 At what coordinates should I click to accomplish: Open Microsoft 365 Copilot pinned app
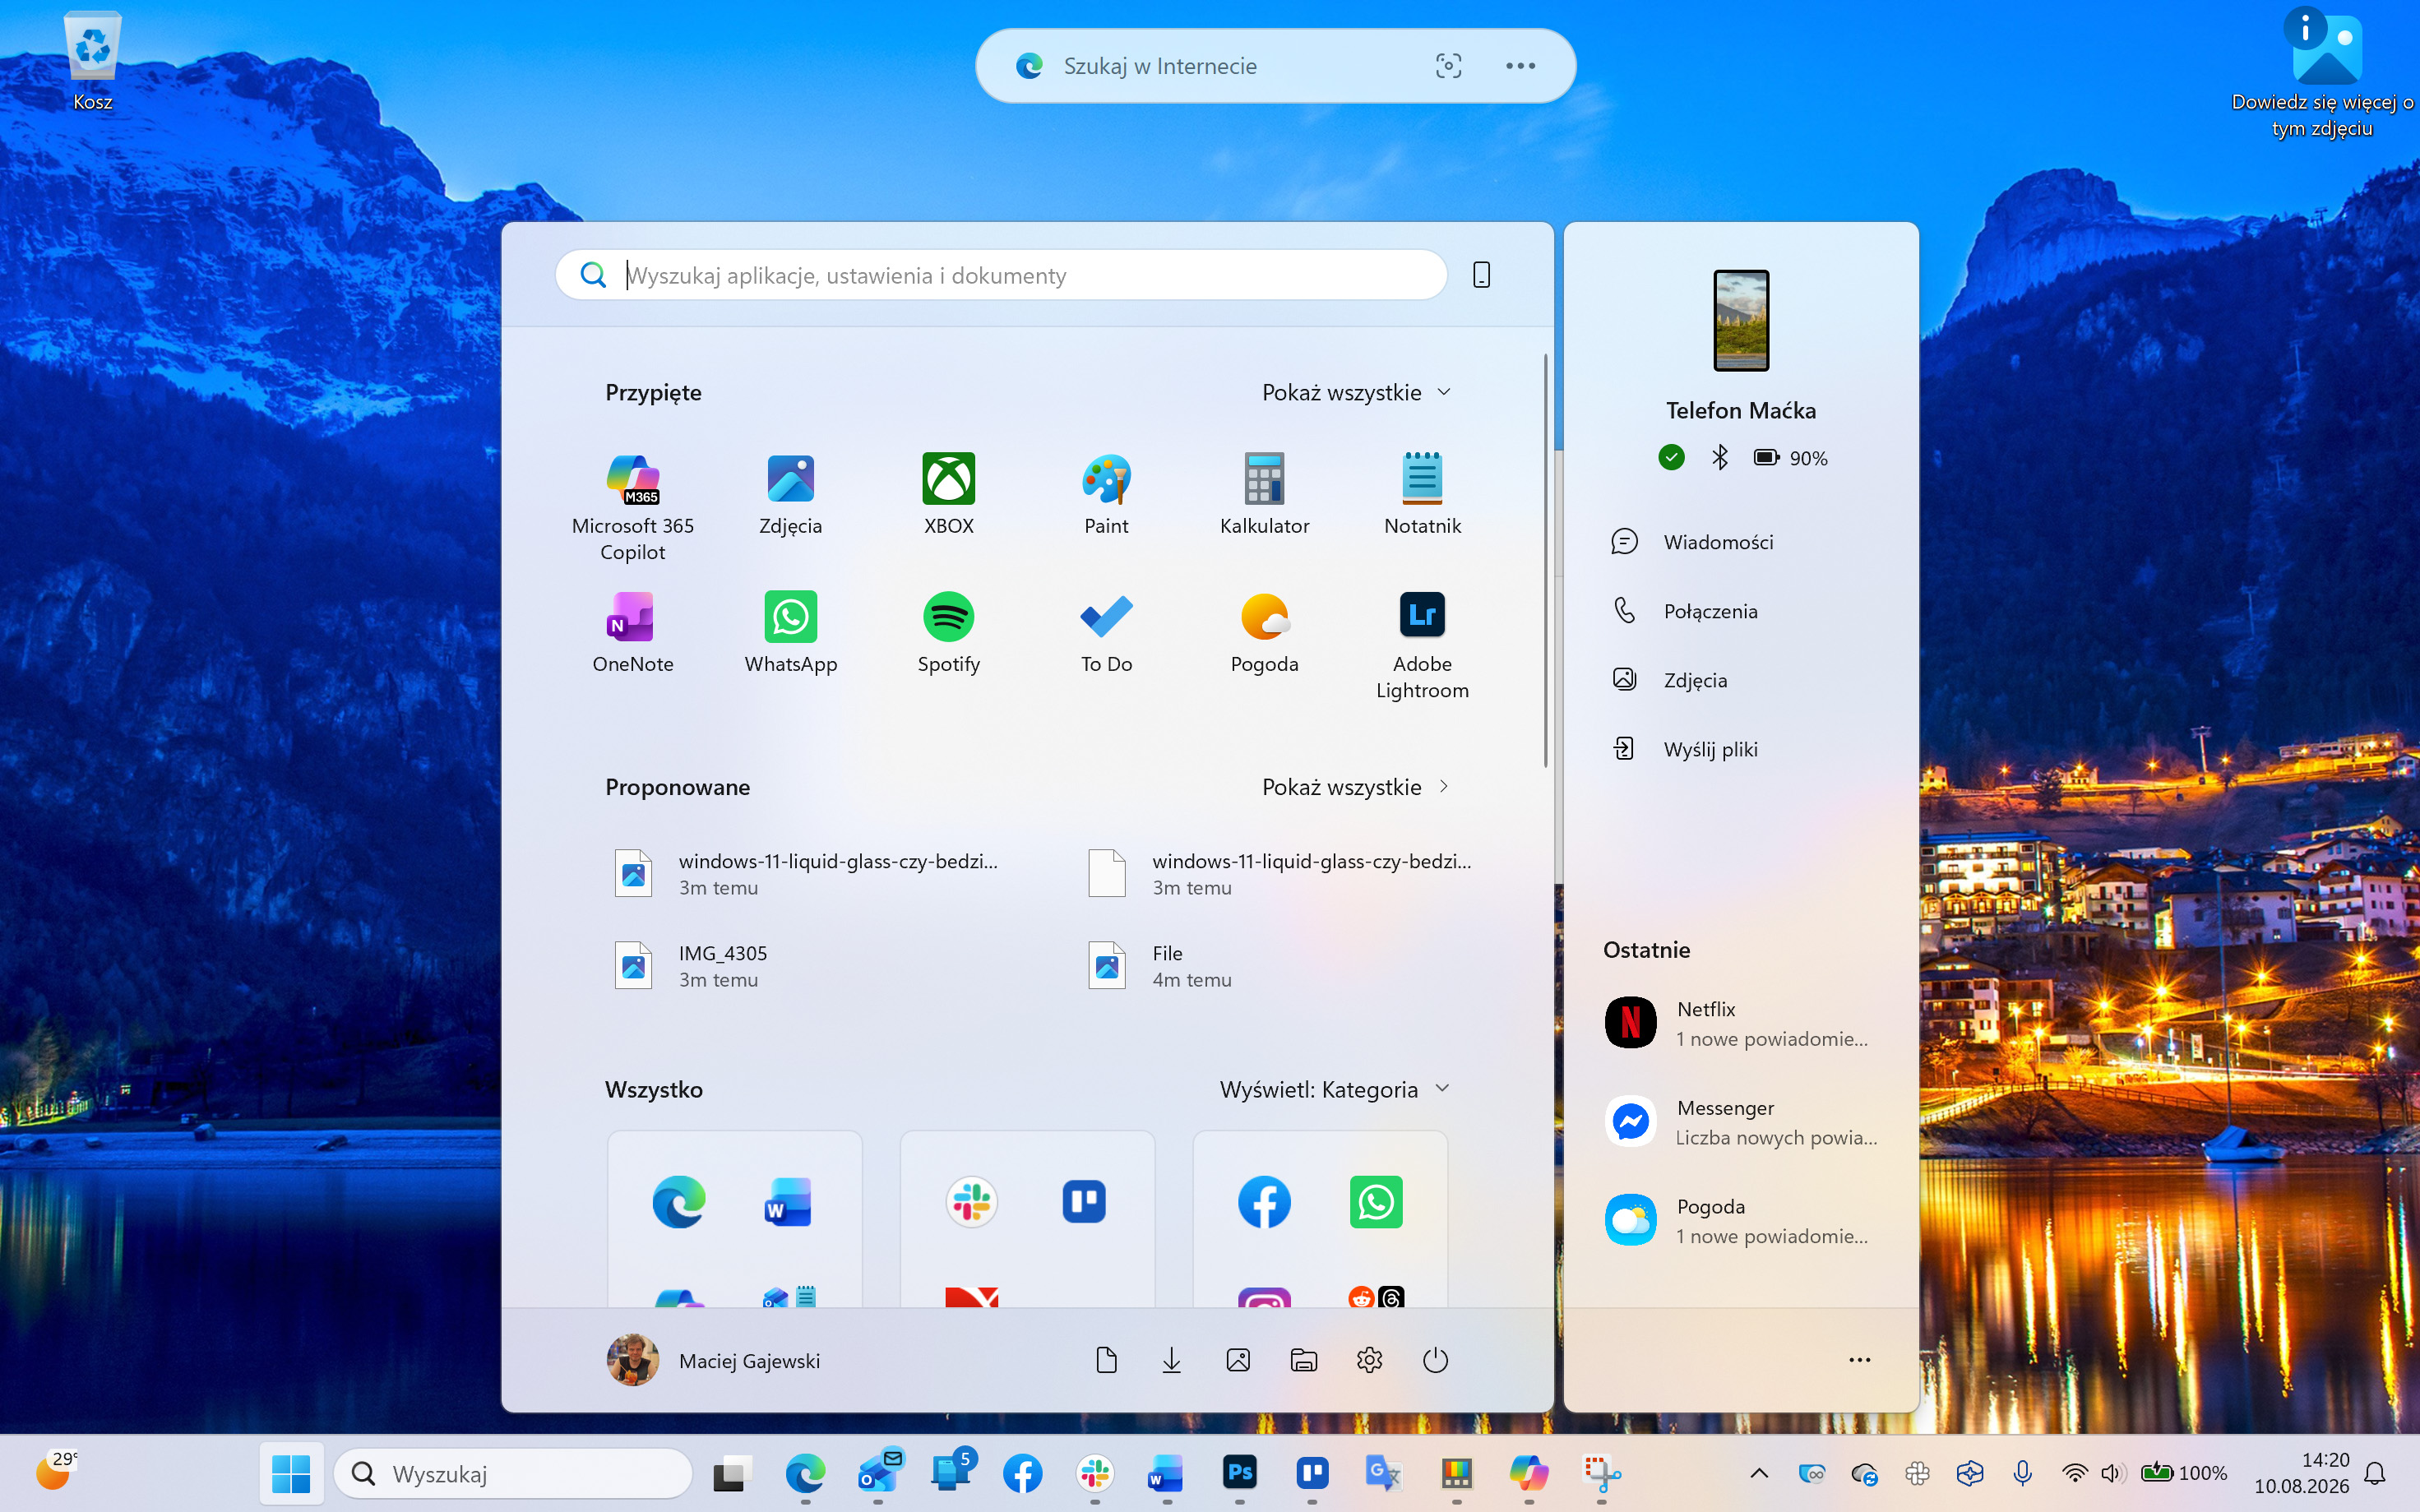pyautogui.click(x=633, y=507)
